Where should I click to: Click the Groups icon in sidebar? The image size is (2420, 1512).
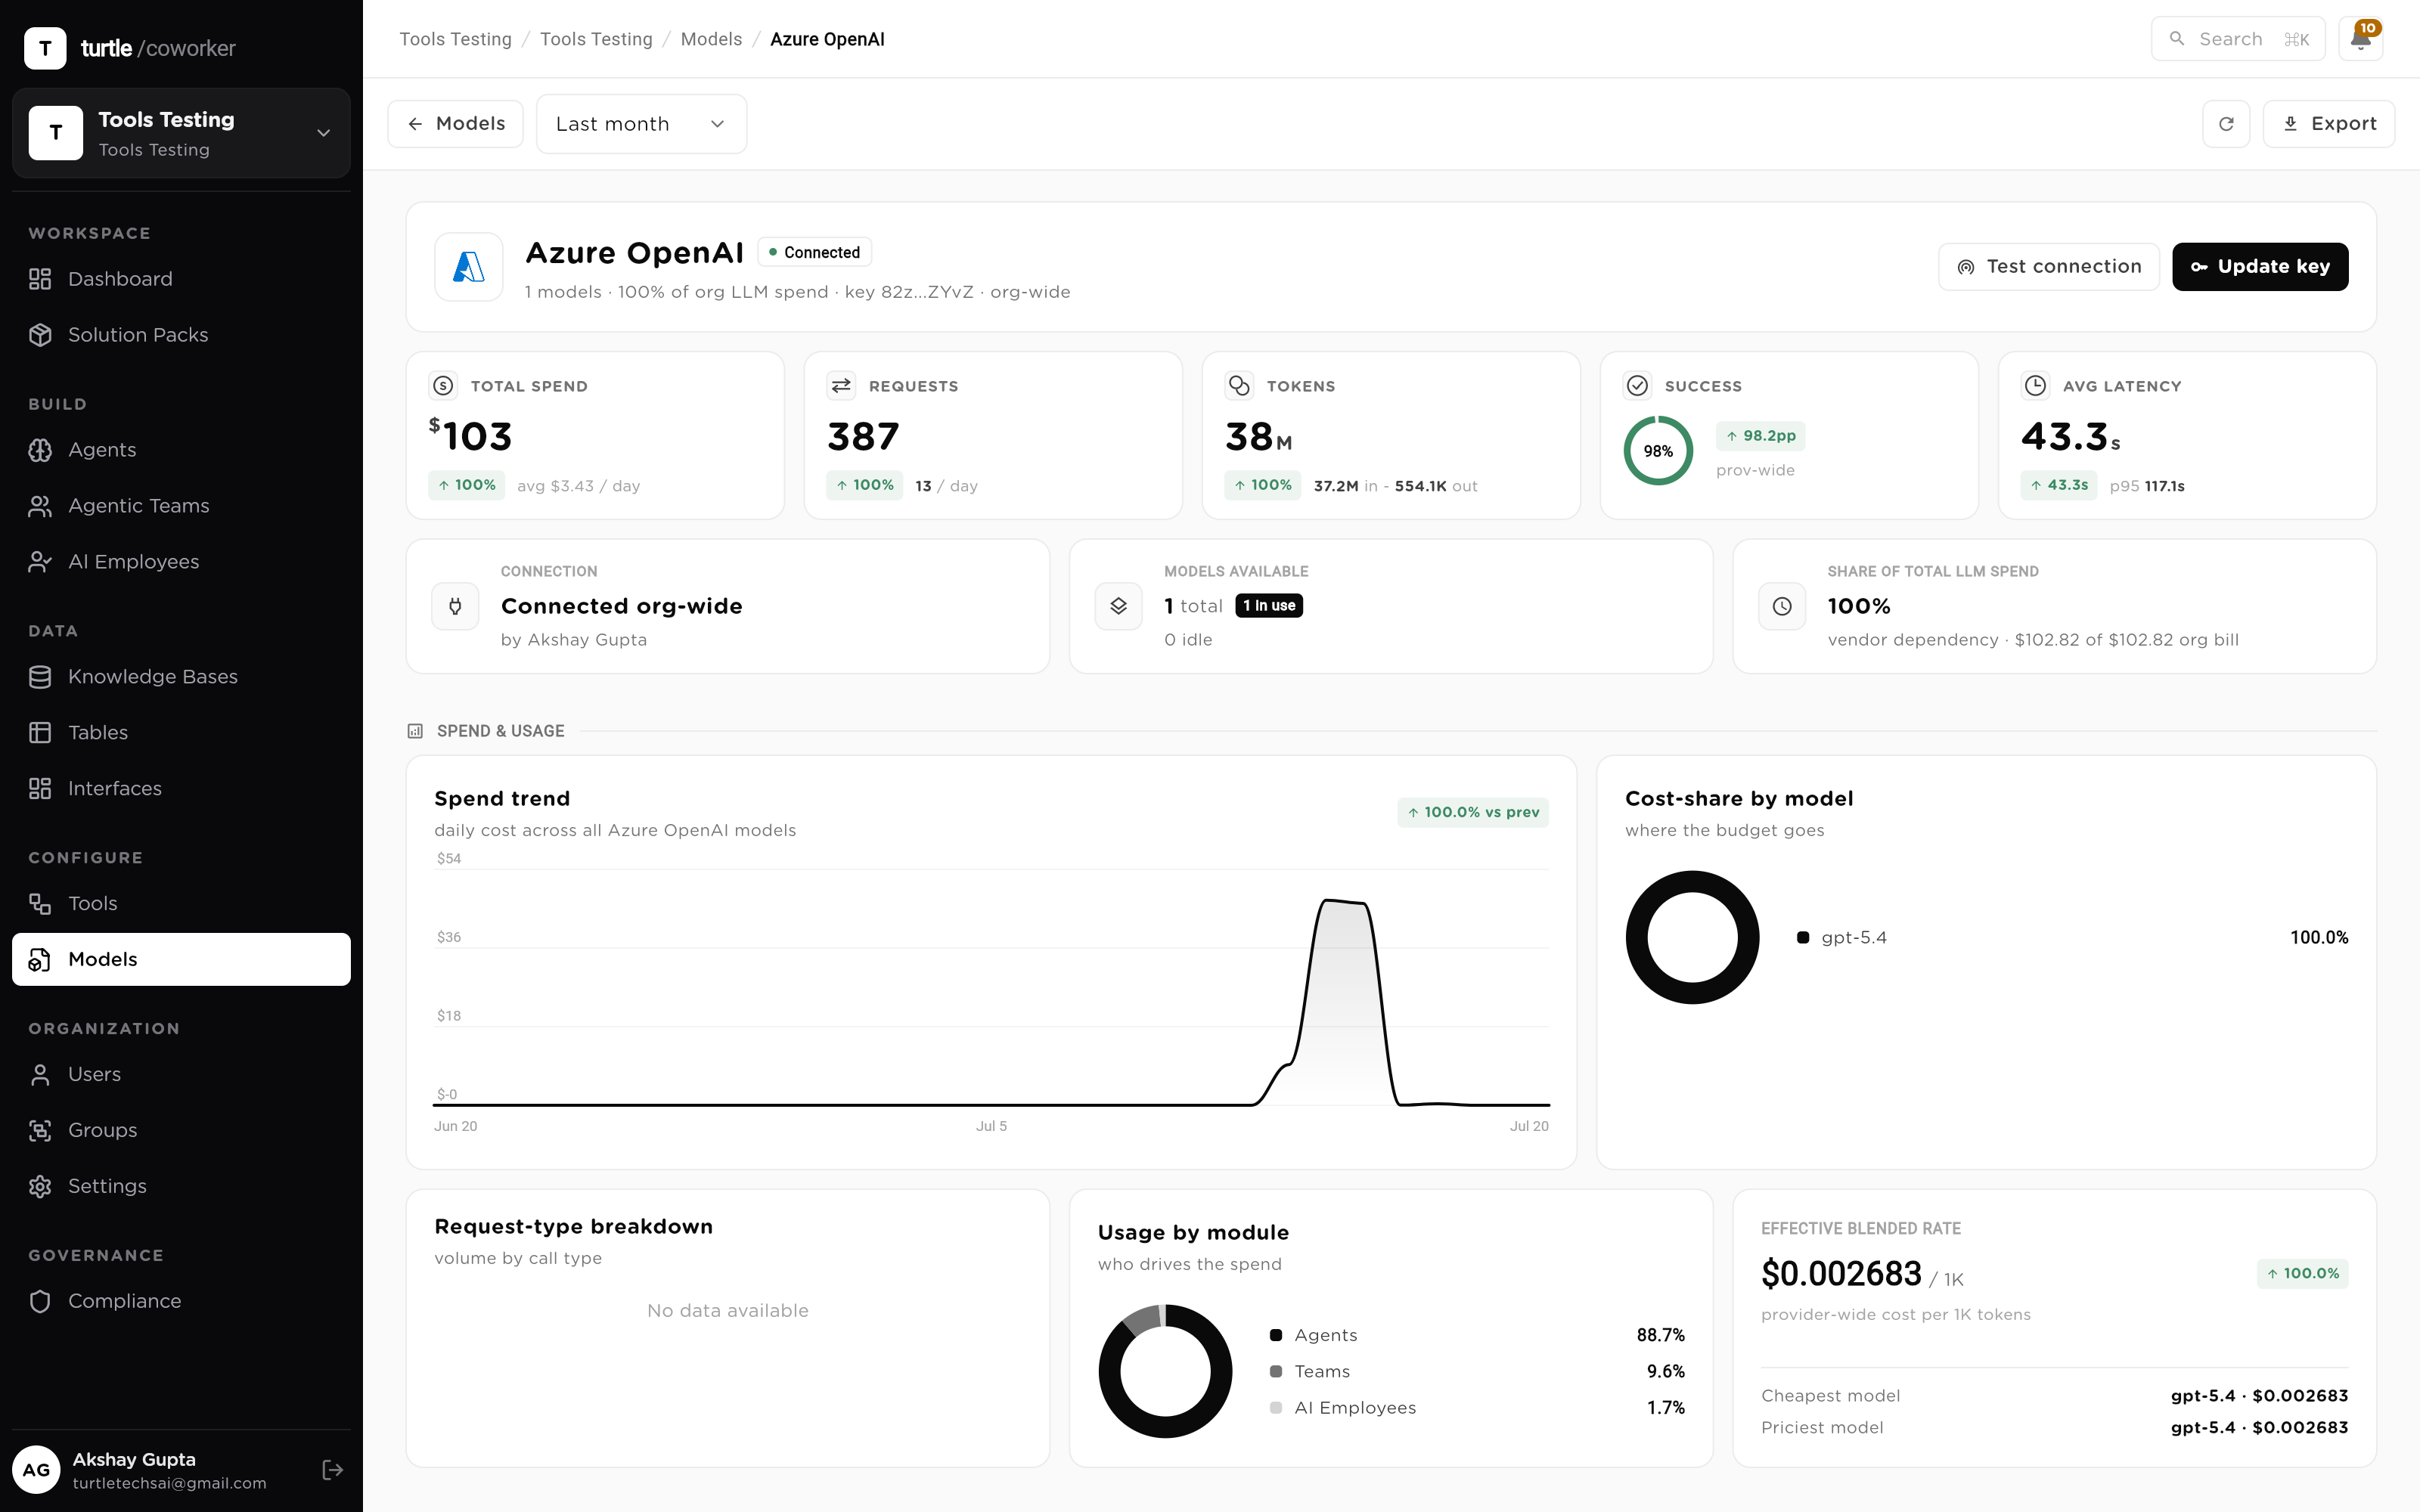tap(40, 1130)
